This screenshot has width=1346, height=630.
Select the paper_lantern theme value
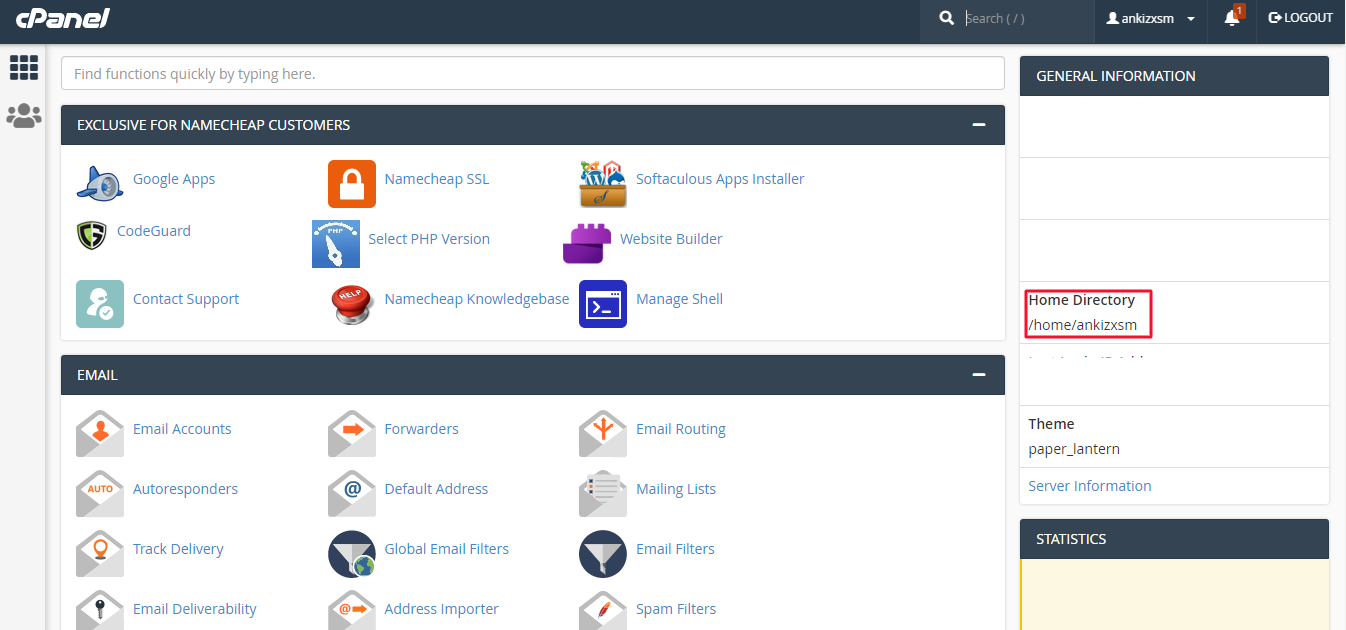1074,449
